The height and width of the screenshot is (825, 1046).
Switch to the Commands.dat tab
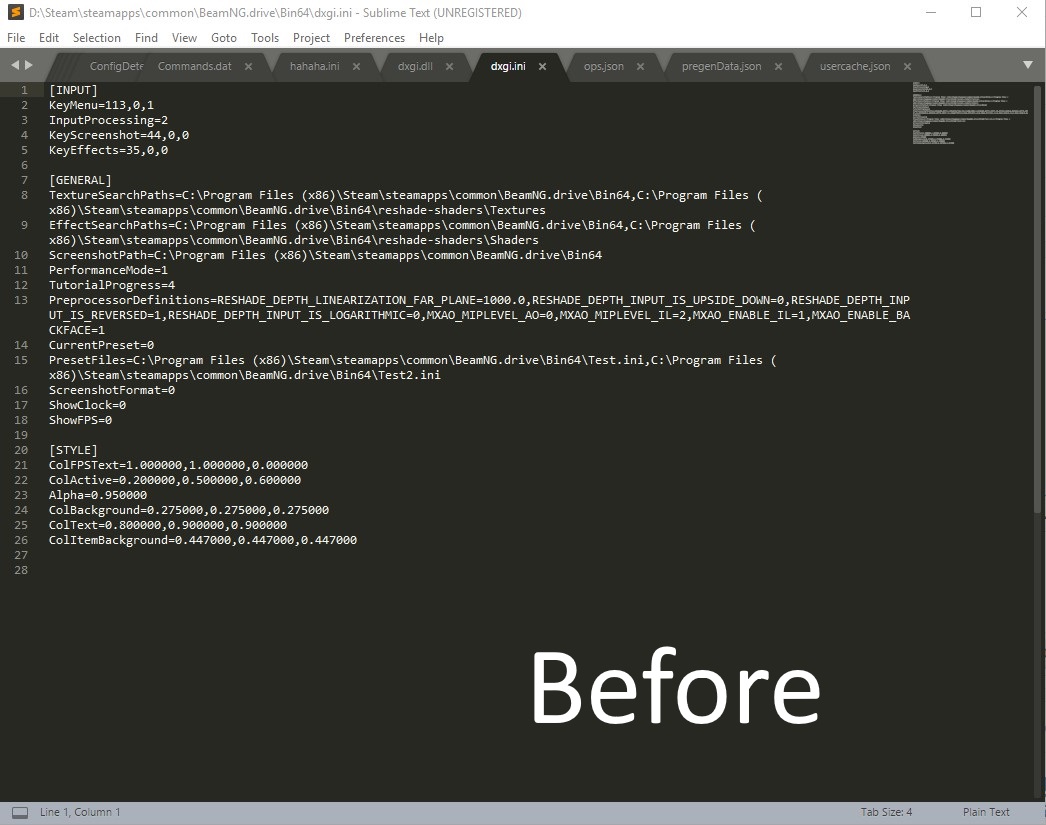click(x=195, y=66)
